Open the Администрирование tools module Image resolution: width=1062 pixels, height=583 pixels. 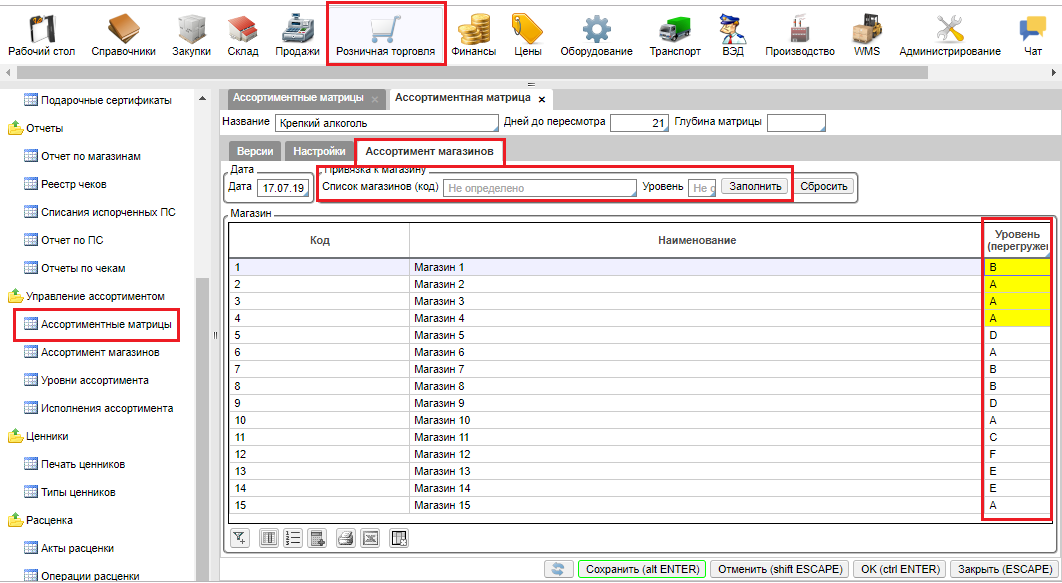pyautogui.click(x=949, y=35)
